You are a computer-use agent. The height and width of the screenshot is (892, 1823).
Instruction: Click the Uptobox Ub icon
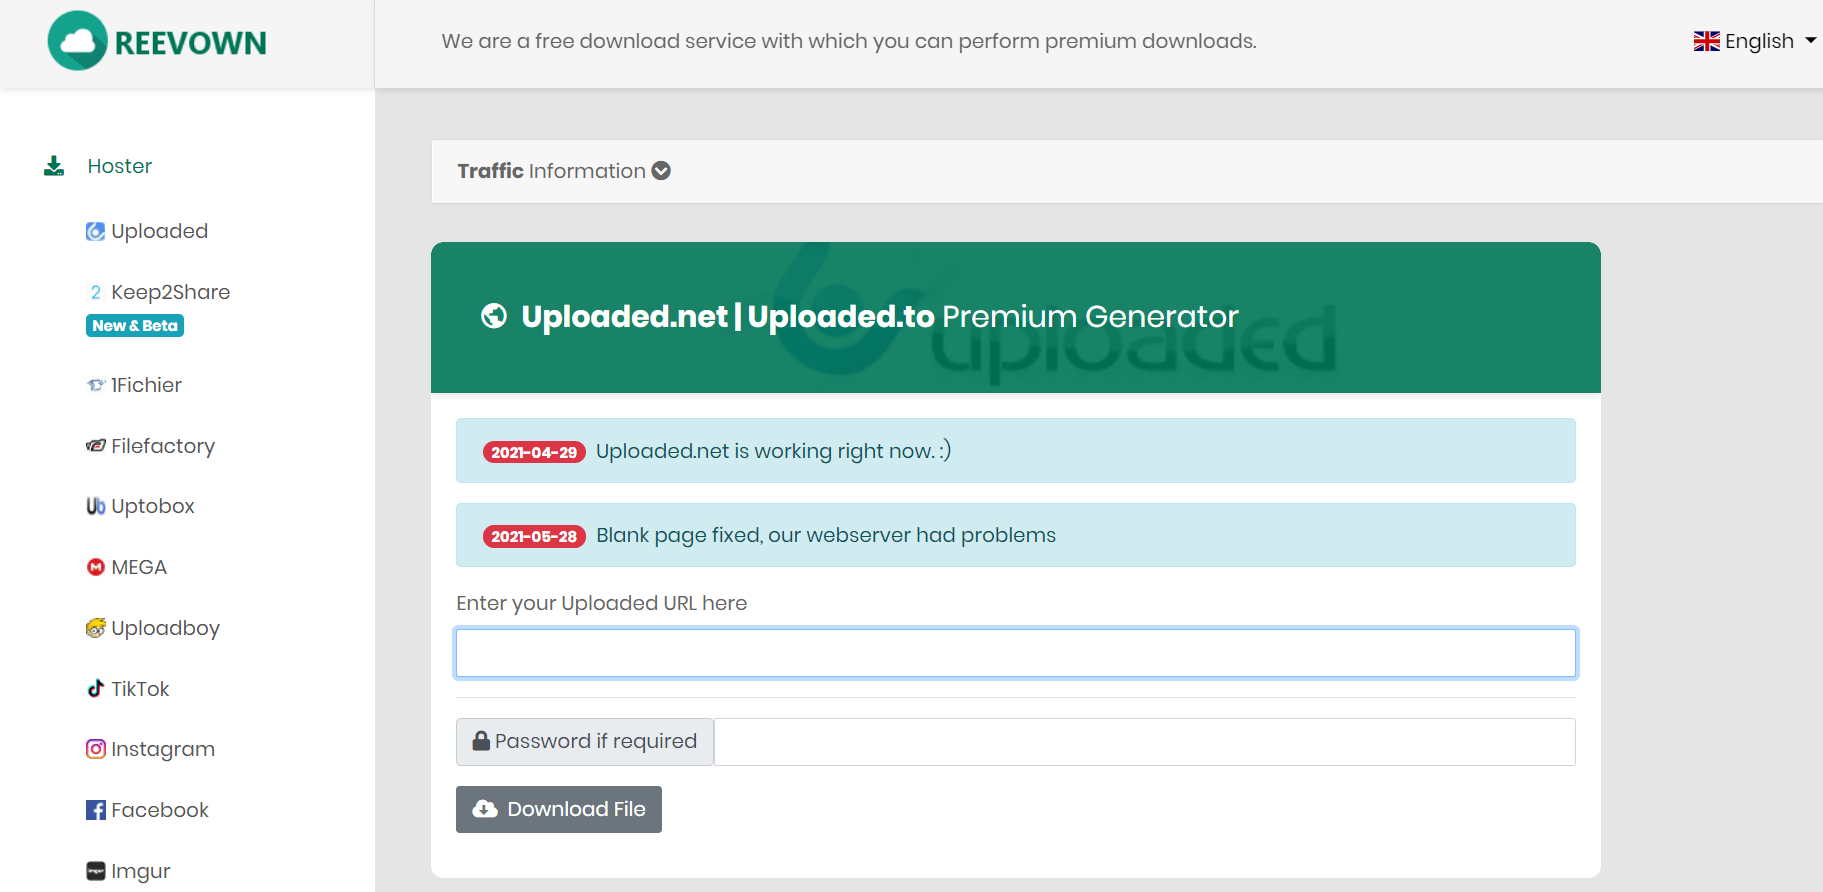[x=96, y=506]
